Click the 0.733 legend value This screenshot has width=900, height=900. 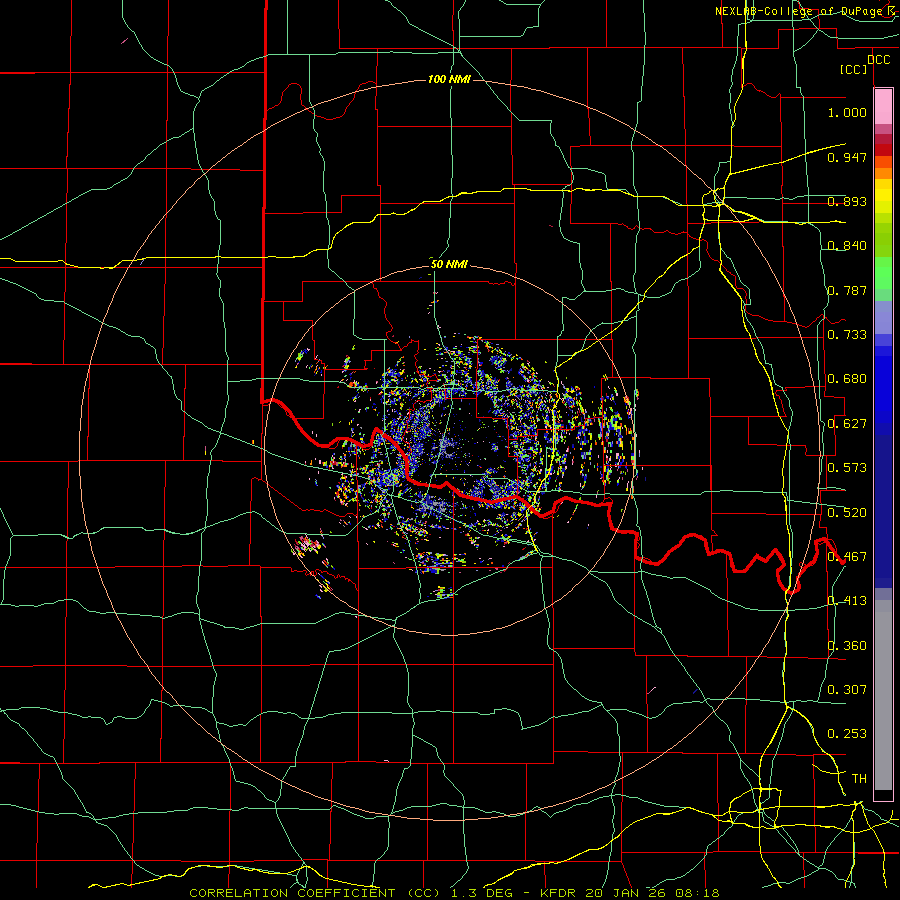point(847,335)
